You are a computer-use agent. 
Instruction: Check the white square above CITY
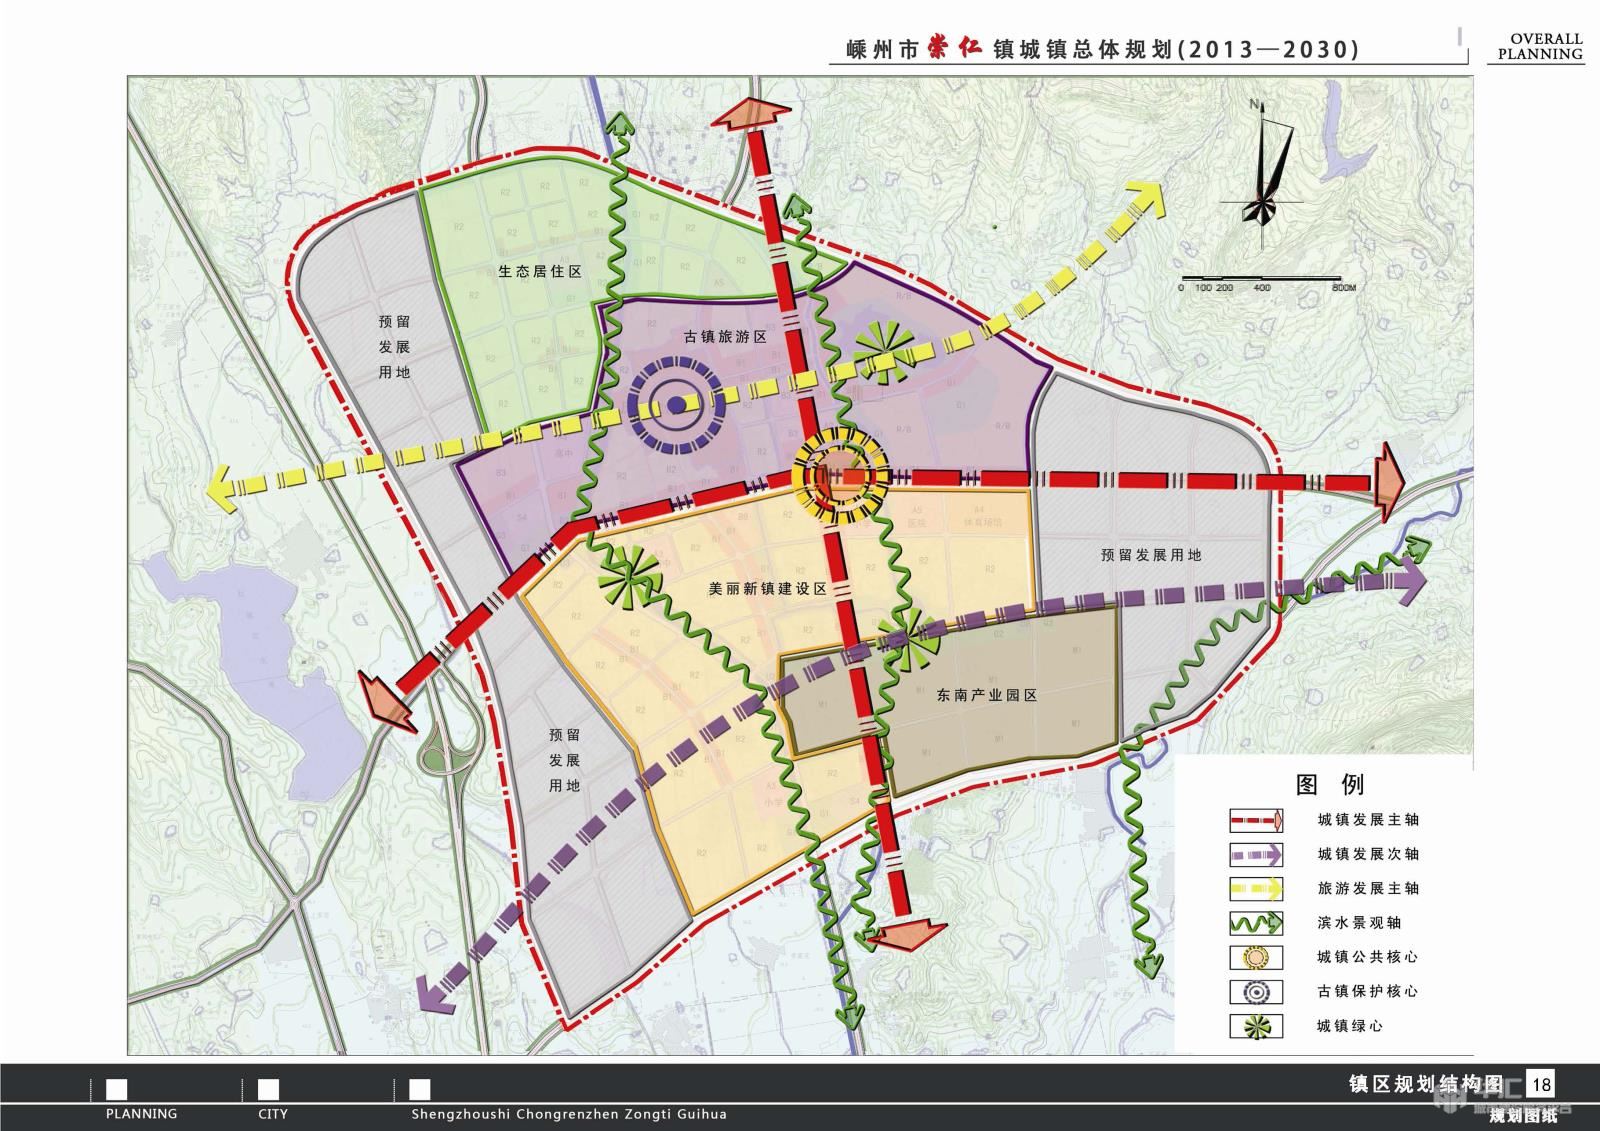tap(268, 1089)
